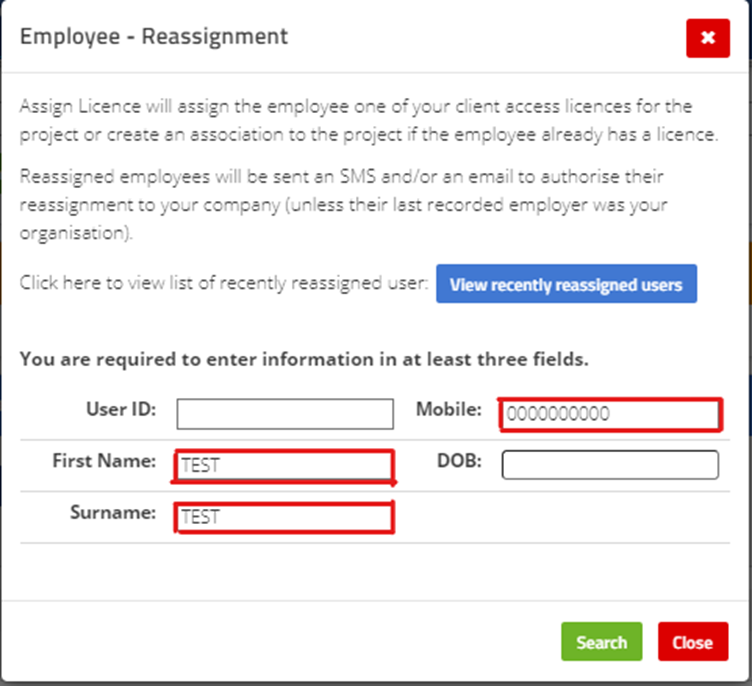The width and height of the screenshot is (752, 686).
Task: Click the red Close button
Action: [x=693, y=641]
